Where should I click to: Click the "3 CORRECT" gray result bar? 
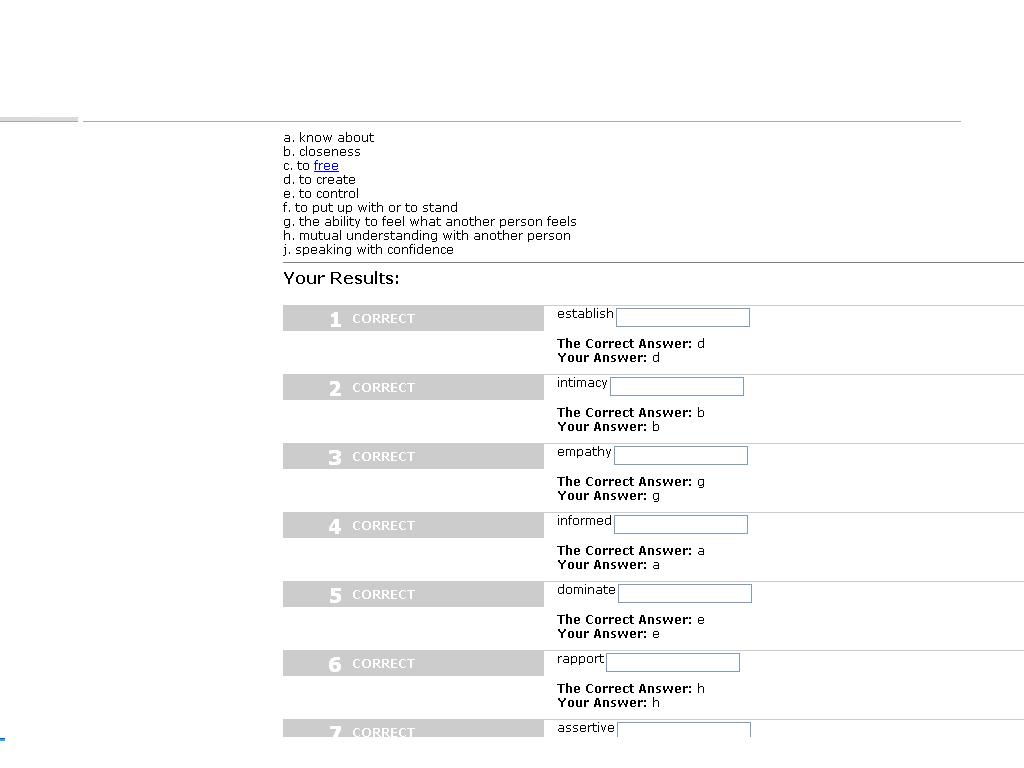413,456
